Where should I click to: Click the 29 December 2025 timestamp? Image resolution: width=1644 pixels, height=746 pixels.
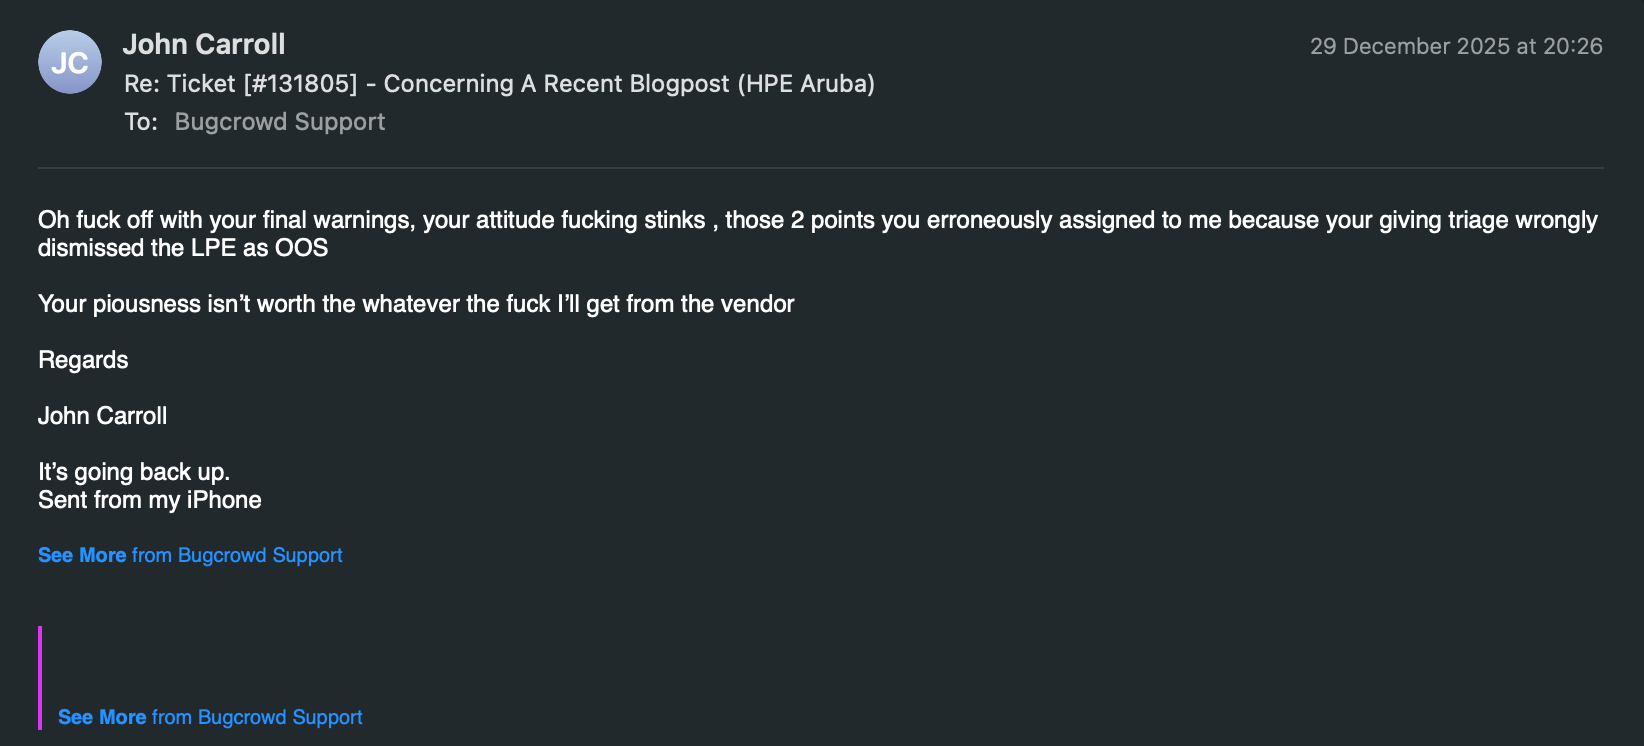[1456, 46]
